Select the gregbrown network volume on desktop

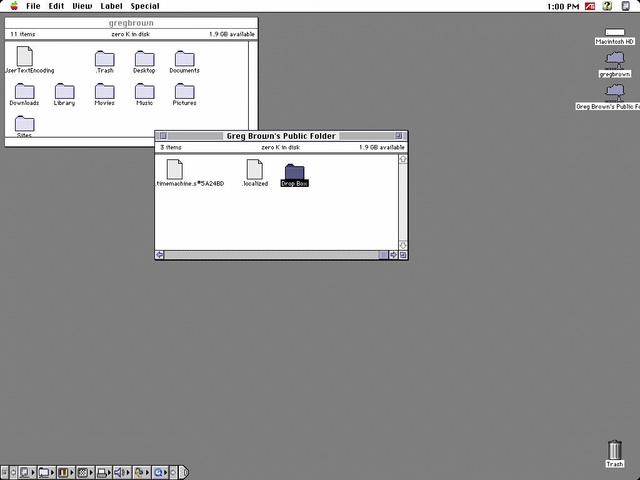coord(615,64)
